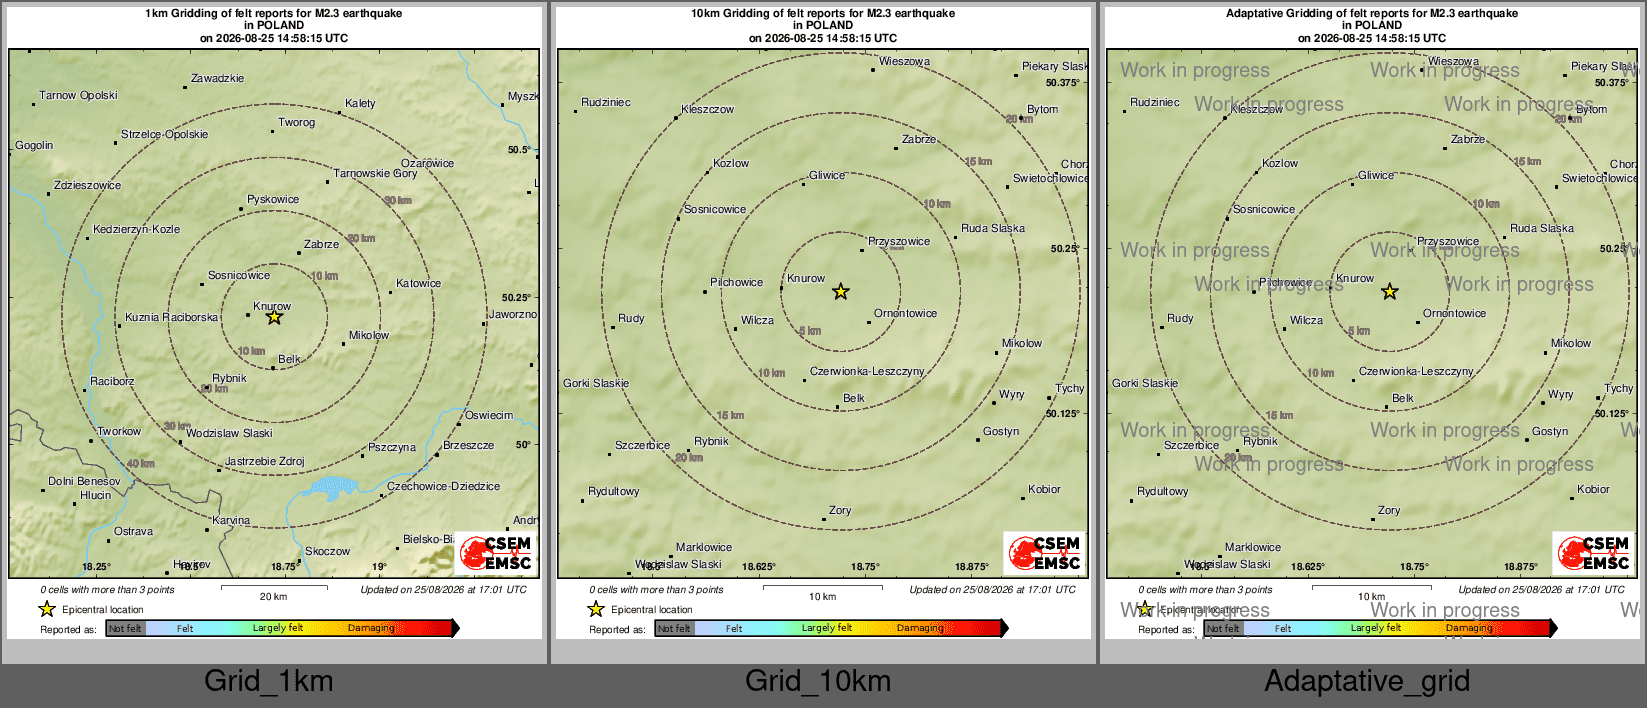Click 'Kuznia Raciborska' on the 1km map

[171, 317]
